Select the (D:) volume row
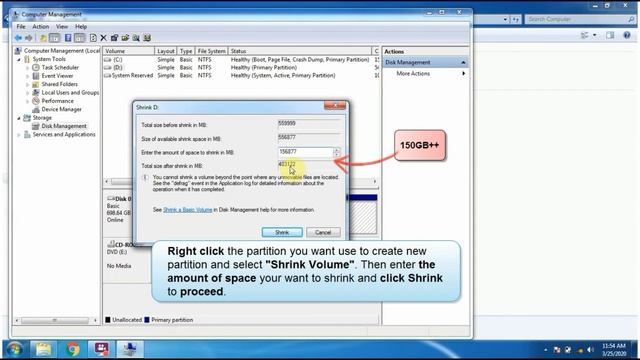The width and height of the screenshot is (640, 360). (x=241, y=68)
